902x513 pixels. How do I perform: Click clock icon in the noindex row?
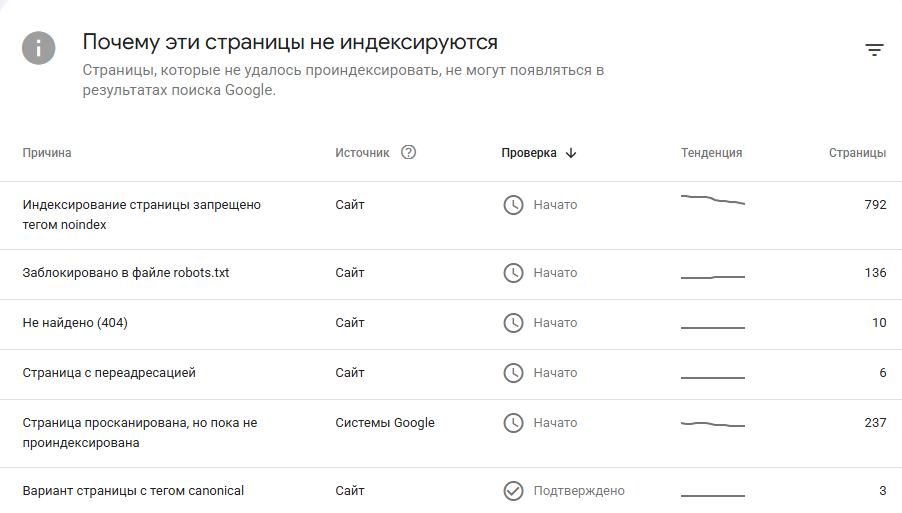513,205
